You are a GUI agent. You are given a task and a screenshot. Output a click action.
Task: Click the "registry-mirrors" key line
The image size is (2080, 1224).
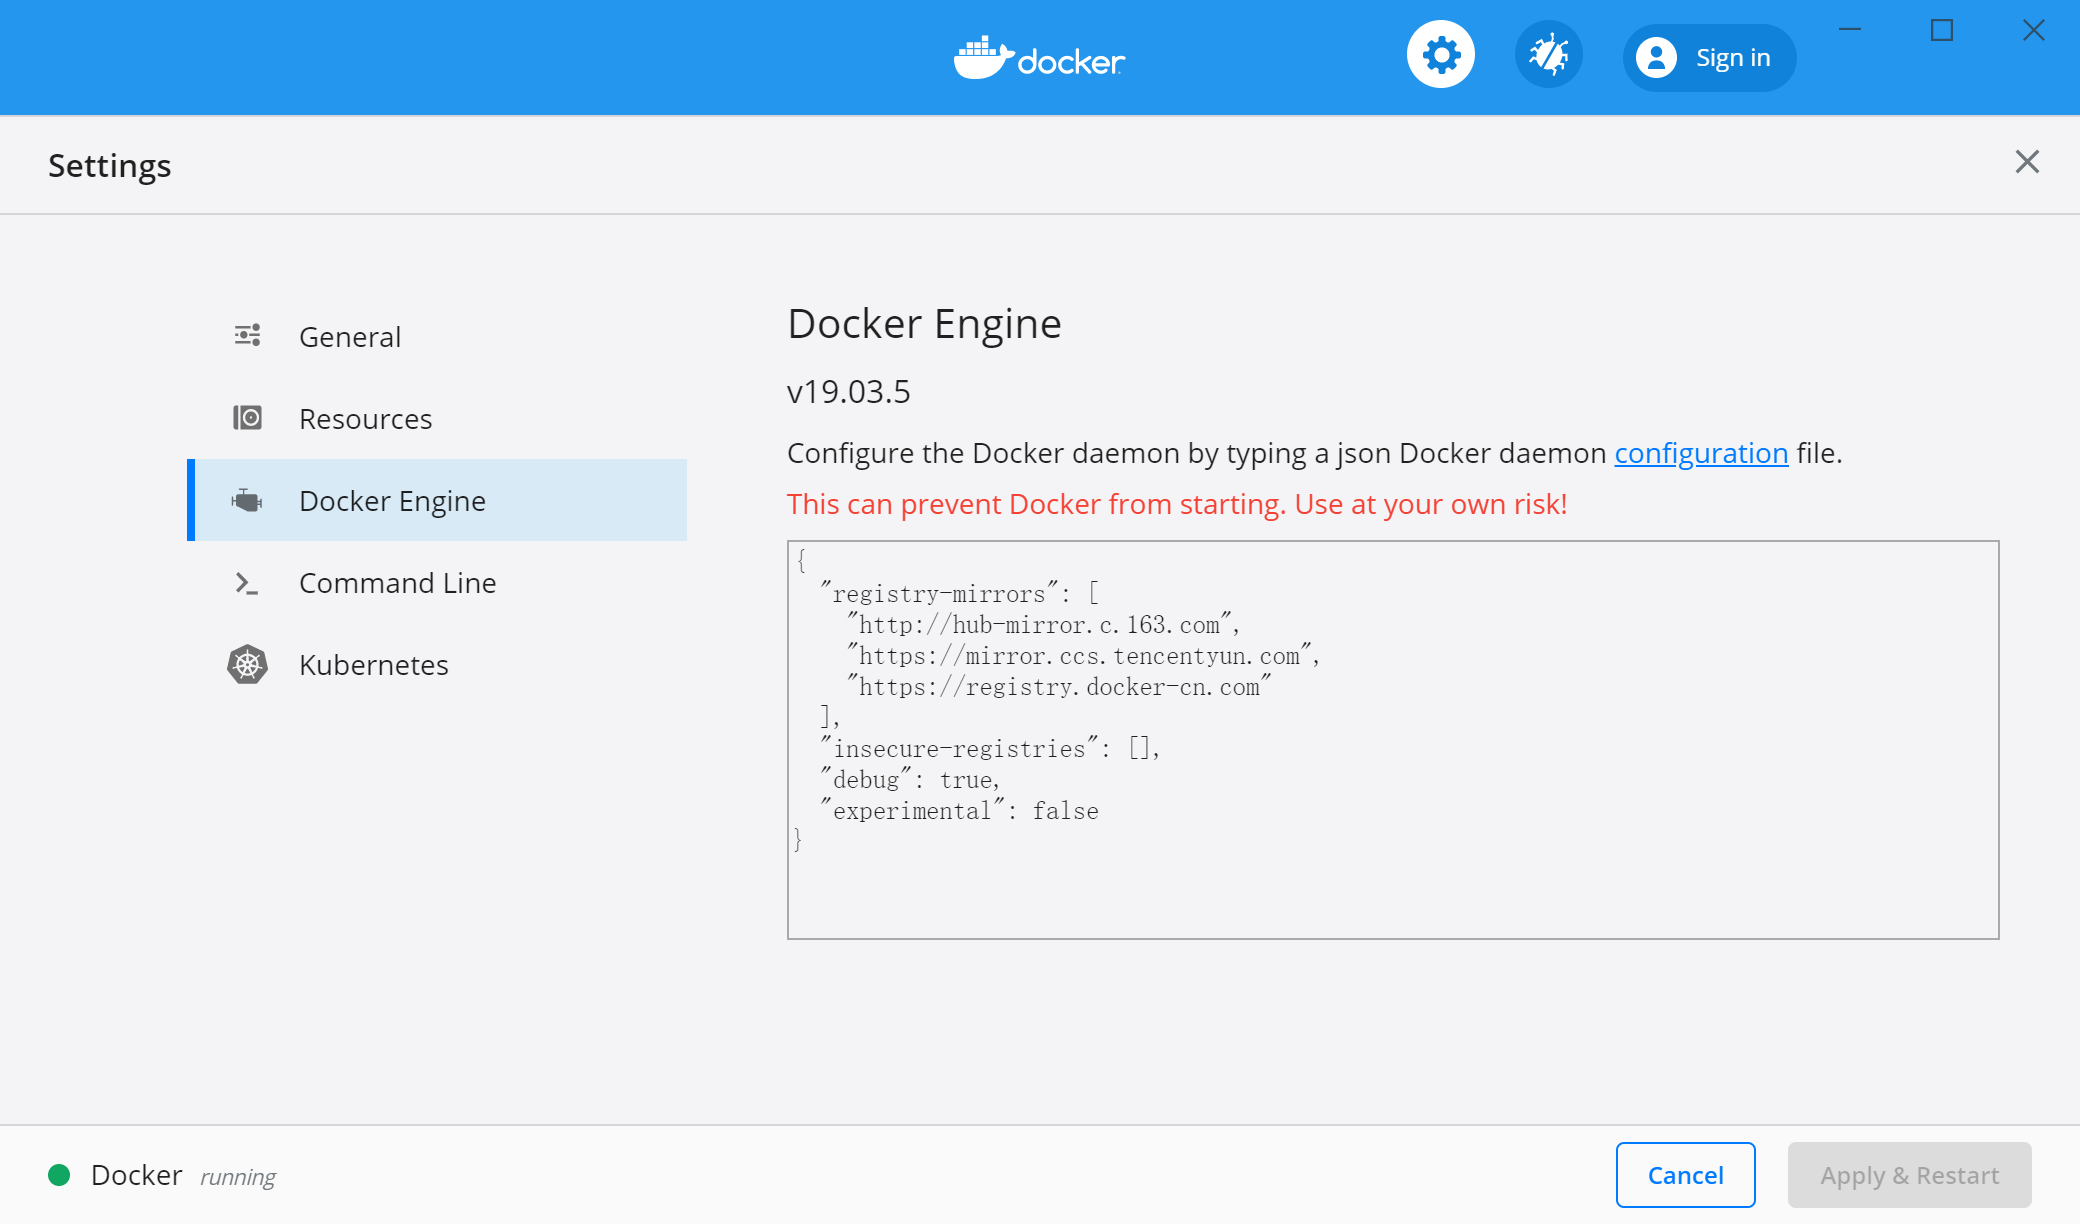tap(960, 594)
